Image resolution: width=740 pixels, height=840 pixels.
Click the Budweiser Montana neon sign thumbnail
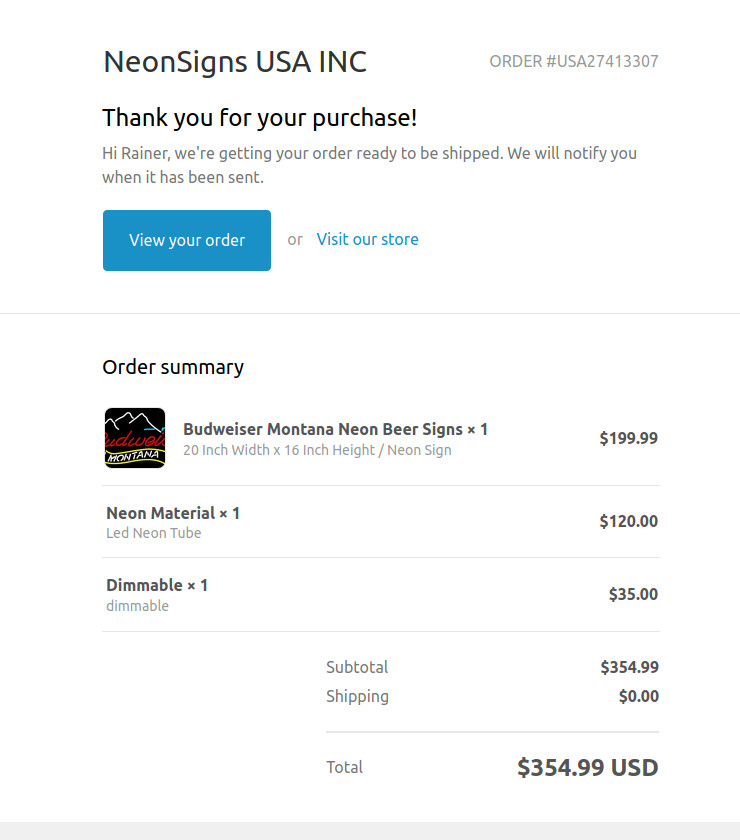click(134, 438)
